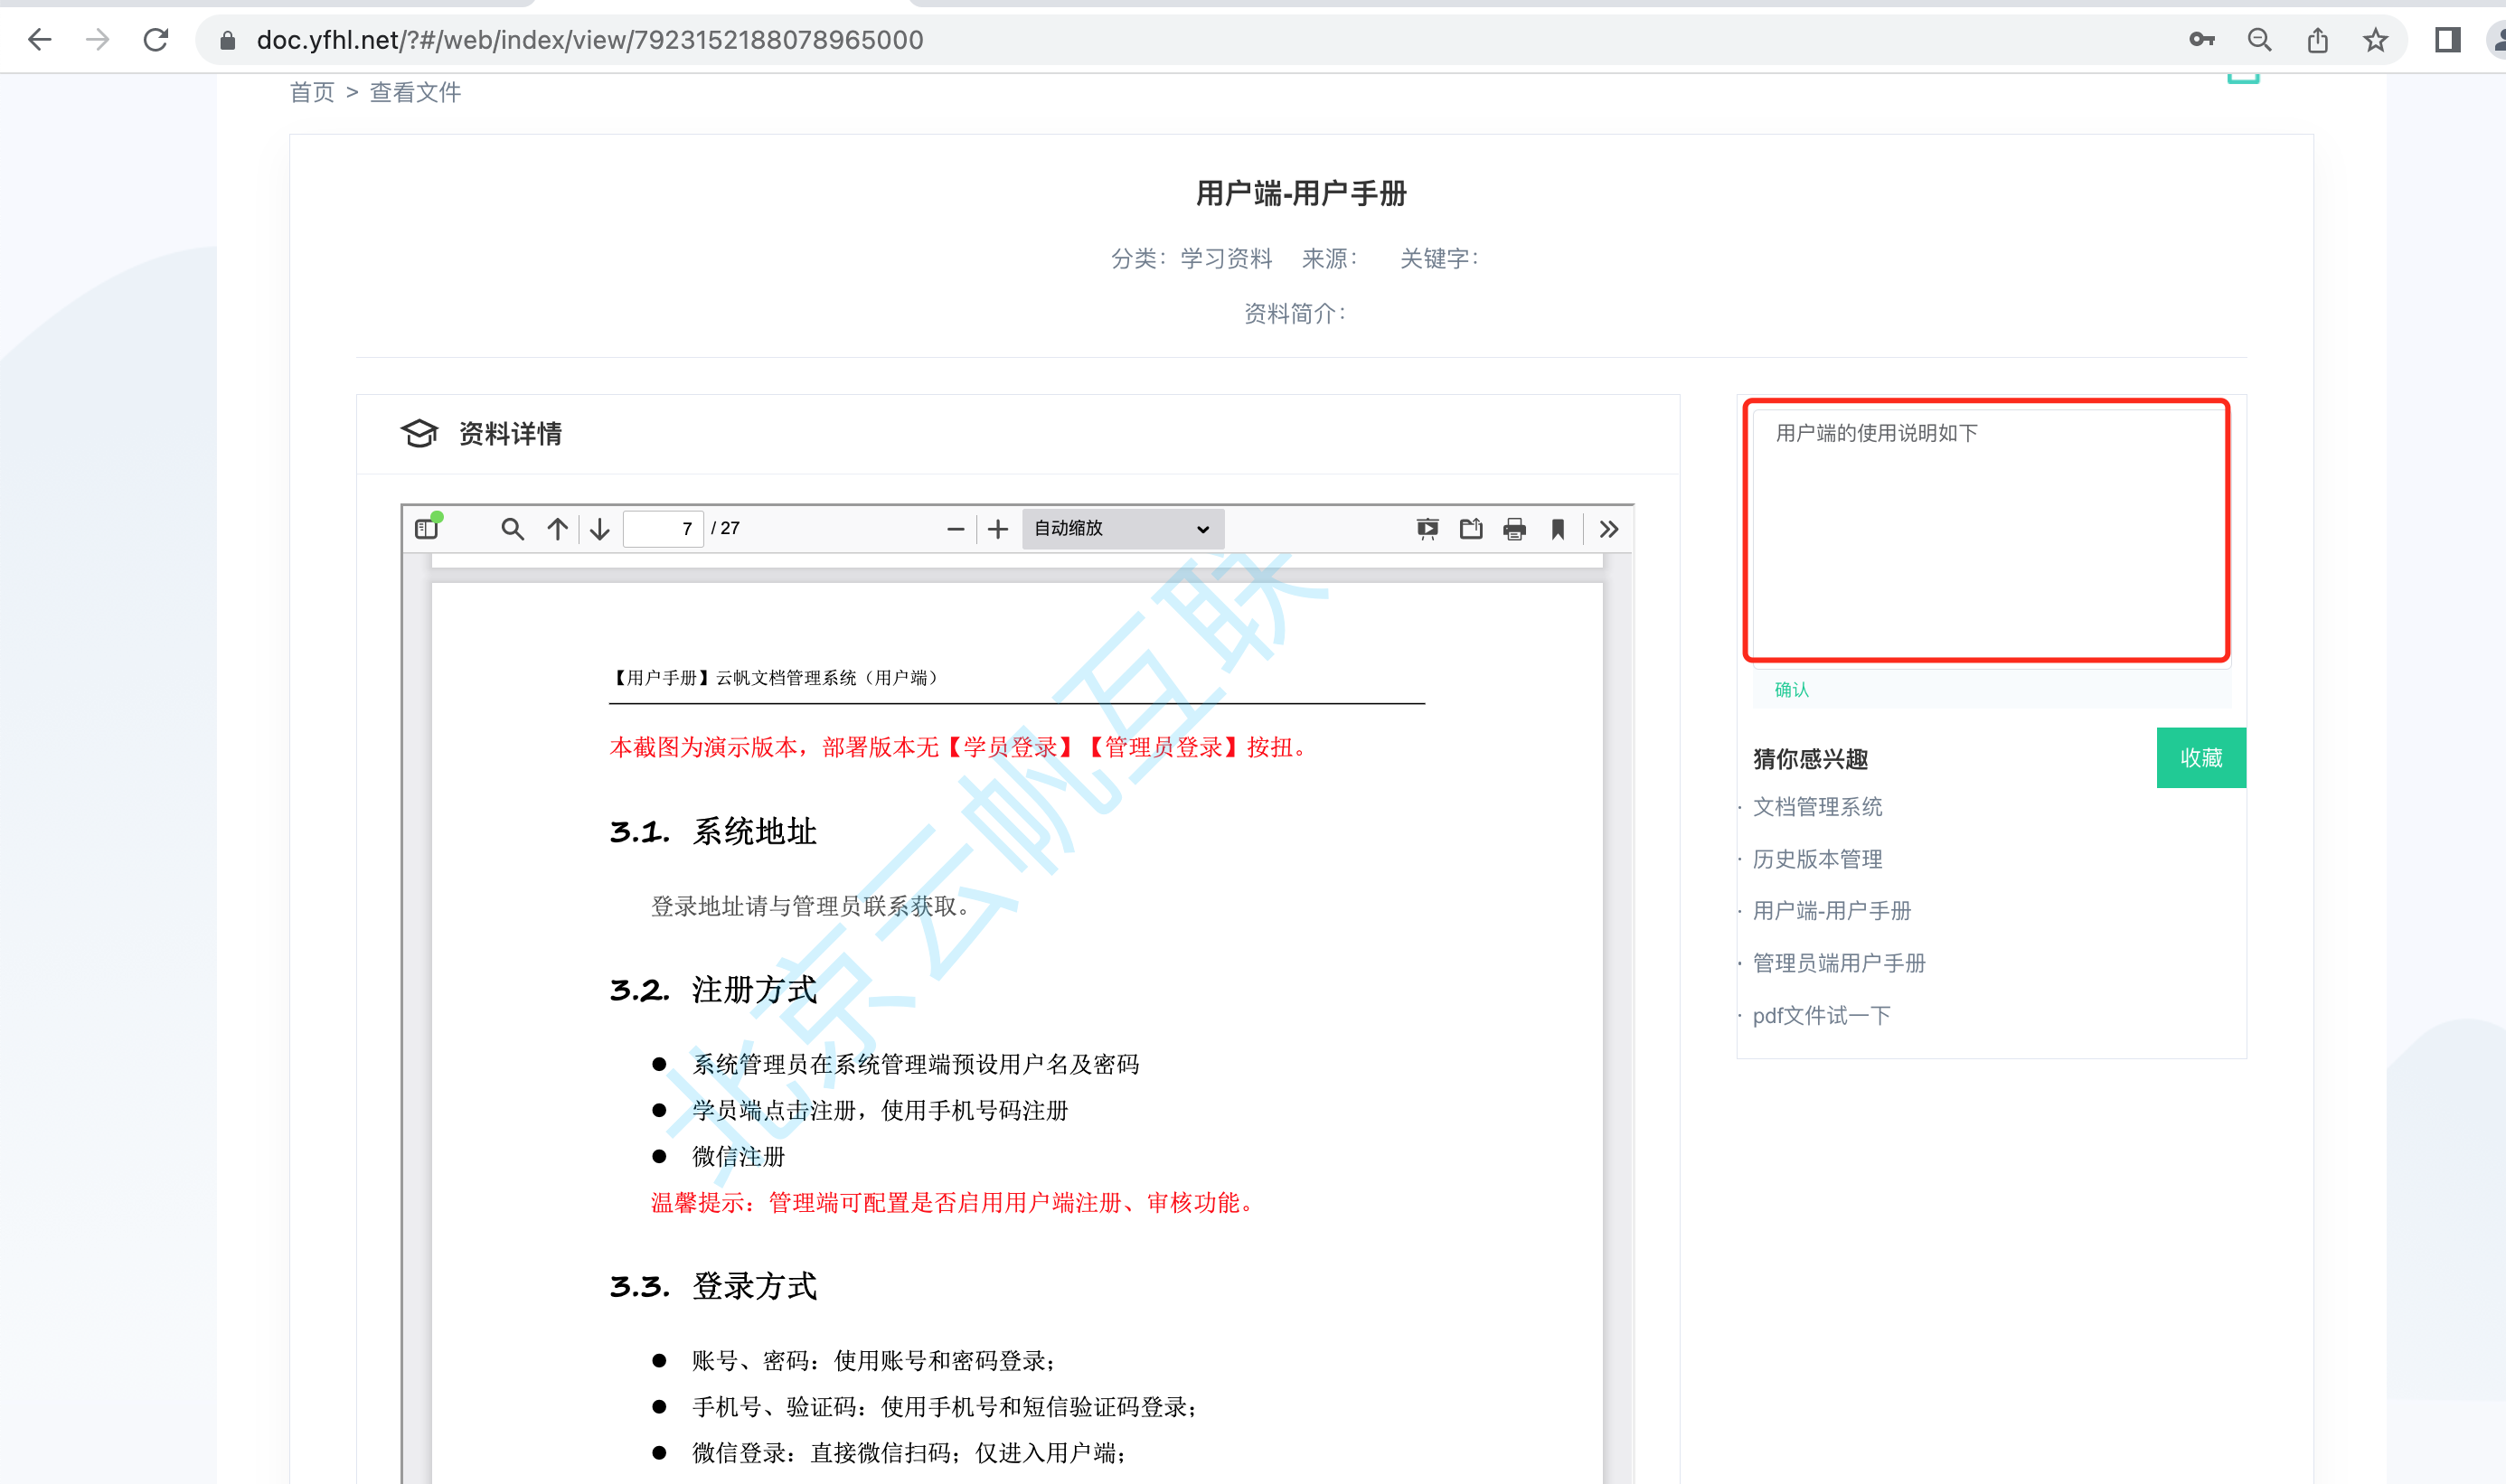2506x1484 pixels.
Task: Zoom in the PDF document
Action: point(998,529)
